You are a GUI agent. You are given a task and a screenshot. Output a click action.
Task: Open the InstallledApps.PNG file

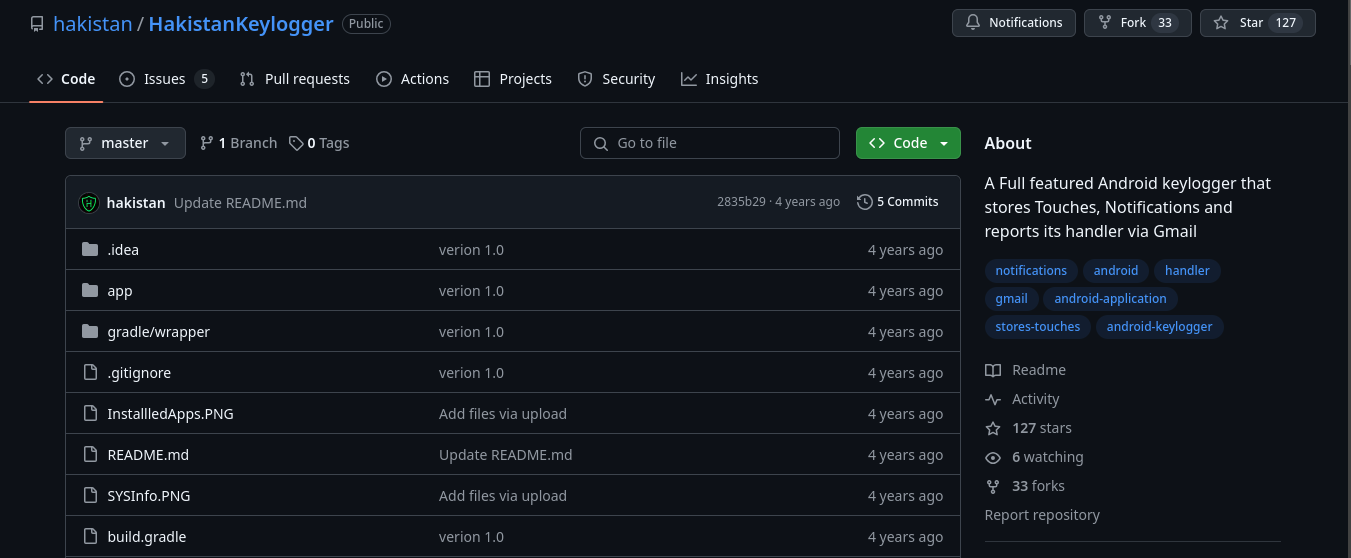(170, 414)
